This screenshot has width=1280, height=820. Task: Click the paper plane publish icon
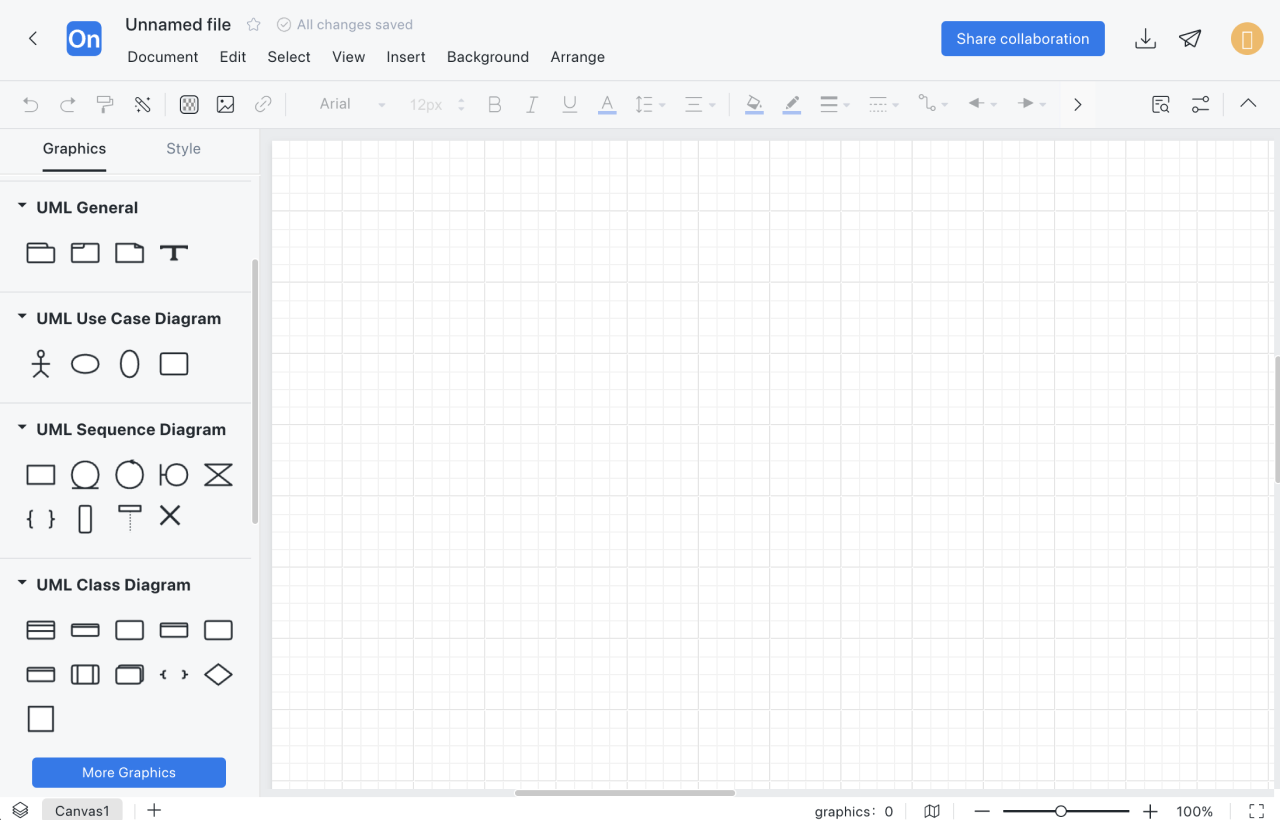pos(1190,39)
